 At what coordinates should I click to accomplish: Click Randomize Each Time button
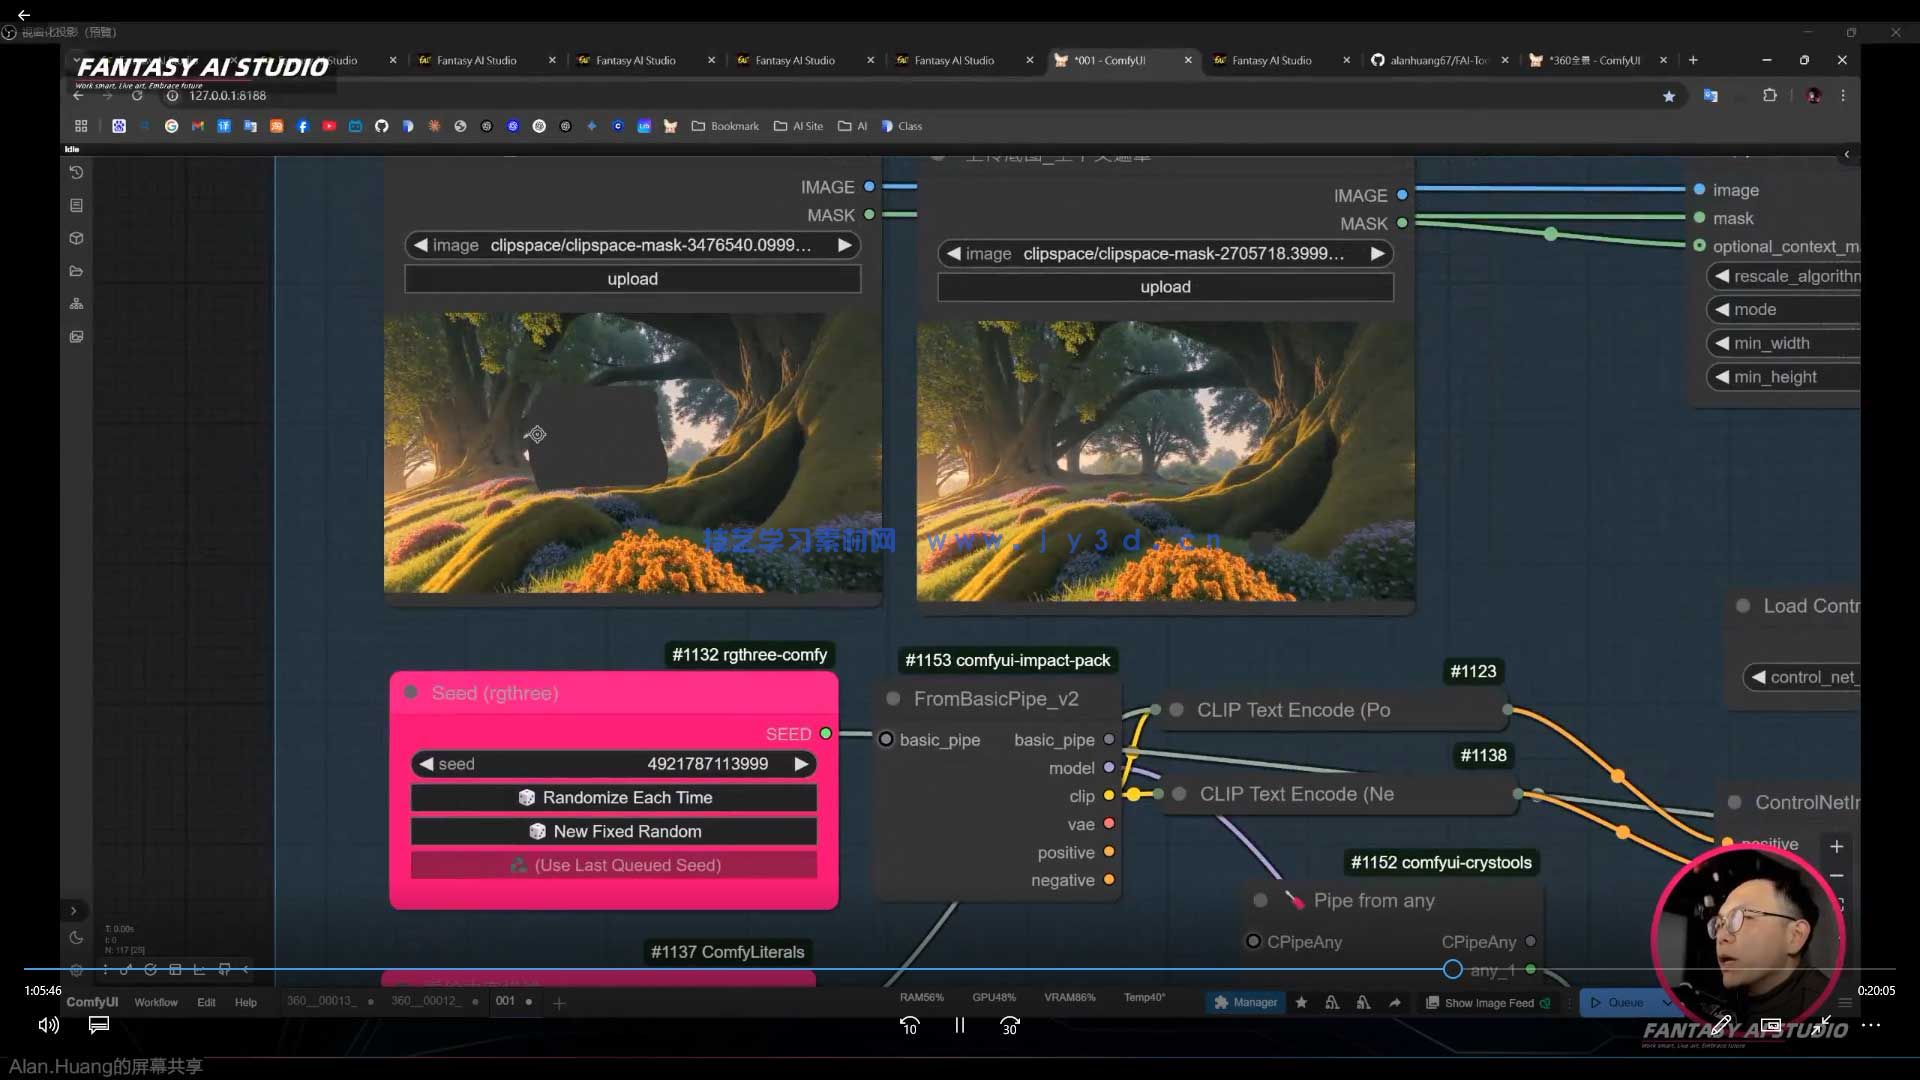[614, 798]
